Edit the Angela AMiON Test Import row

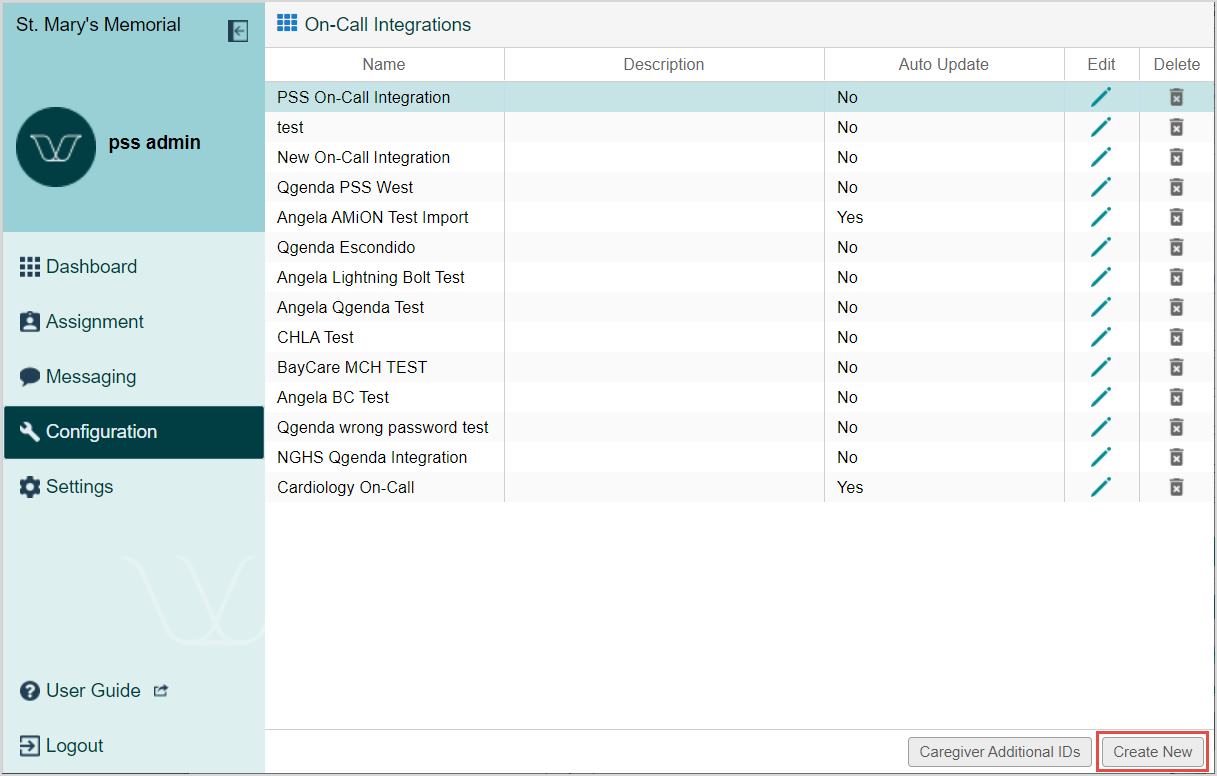pos(1101,217)
